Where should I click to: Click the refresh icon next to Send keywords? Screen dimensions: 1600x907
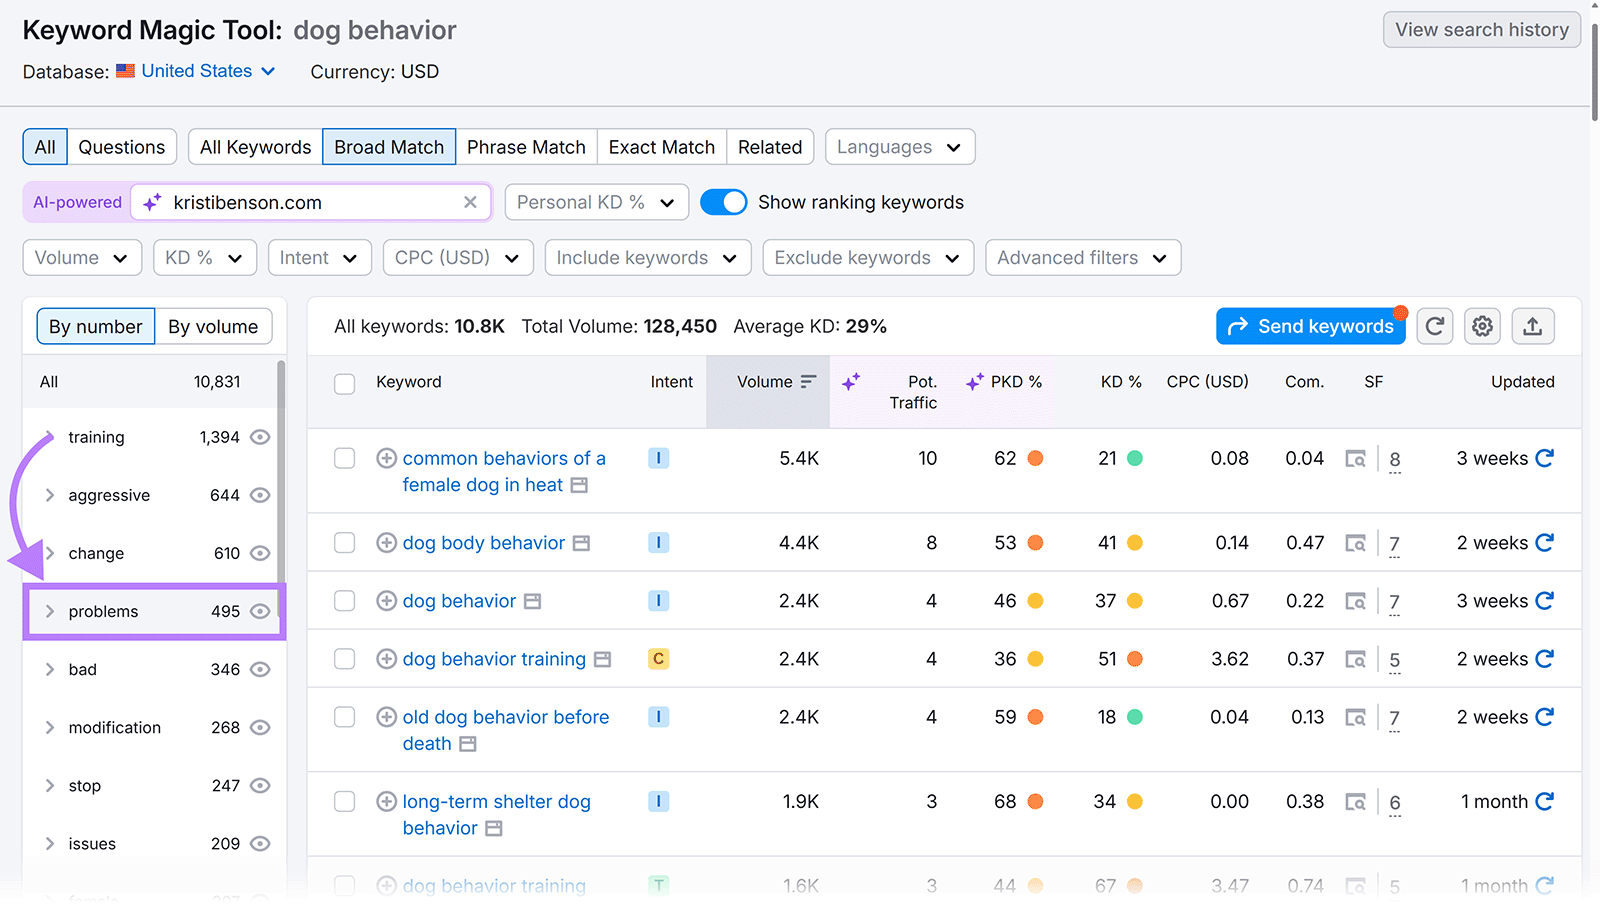1434,326
